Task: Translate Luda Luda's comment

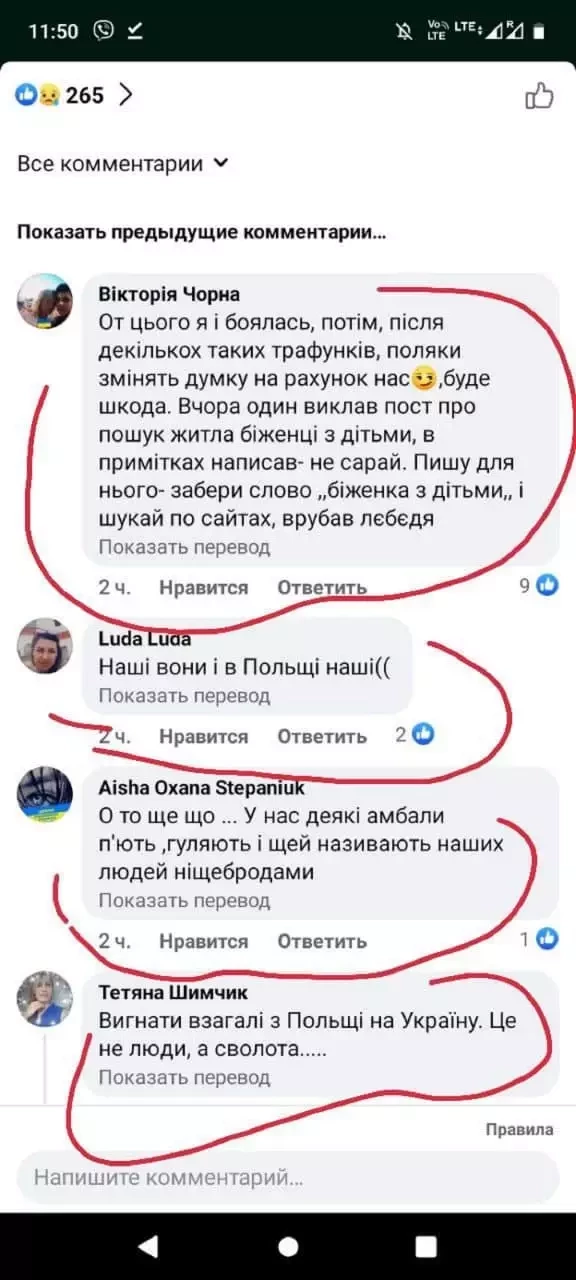Action: click(x=184, y=696)
